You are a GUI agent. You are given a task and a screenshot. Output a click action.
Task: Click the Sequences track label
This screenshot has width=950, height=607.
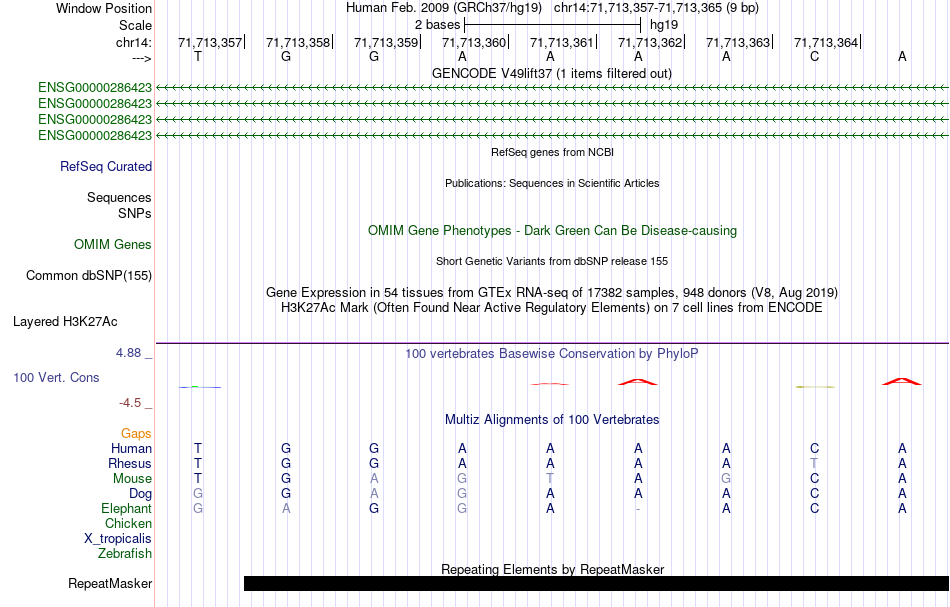(x=119, y=197)
